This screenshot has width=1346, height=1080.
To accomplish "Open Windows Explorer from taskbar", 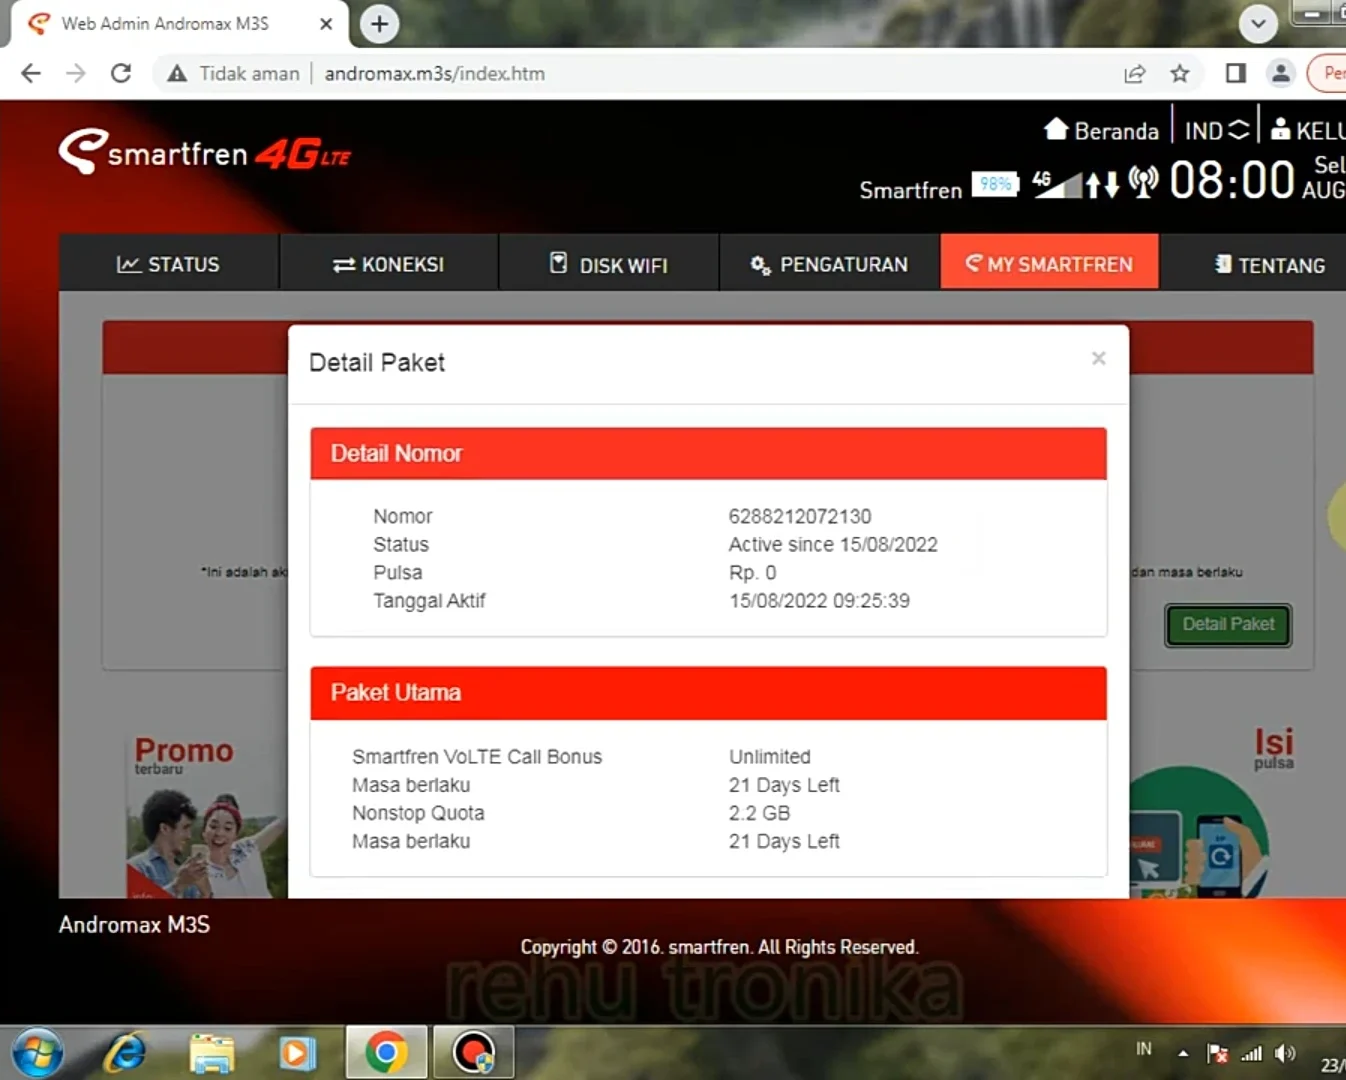I will tap(211, 1053).
